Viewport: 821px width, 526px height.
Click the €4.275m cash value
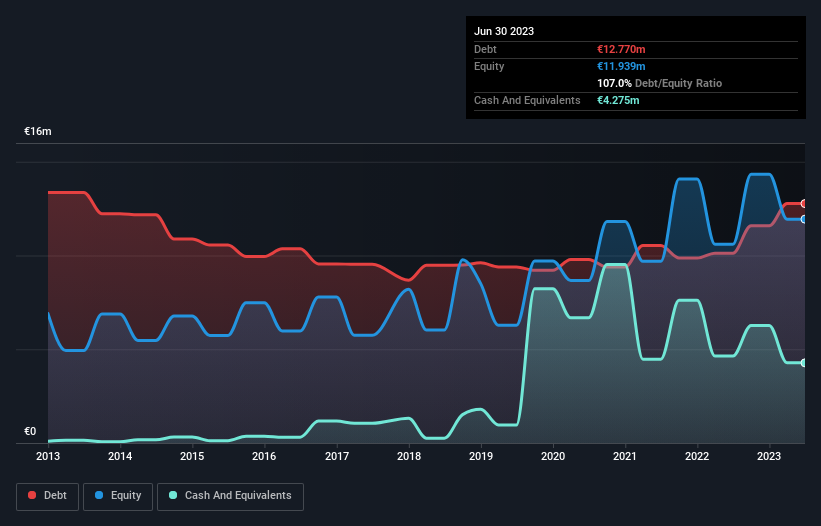618,100
